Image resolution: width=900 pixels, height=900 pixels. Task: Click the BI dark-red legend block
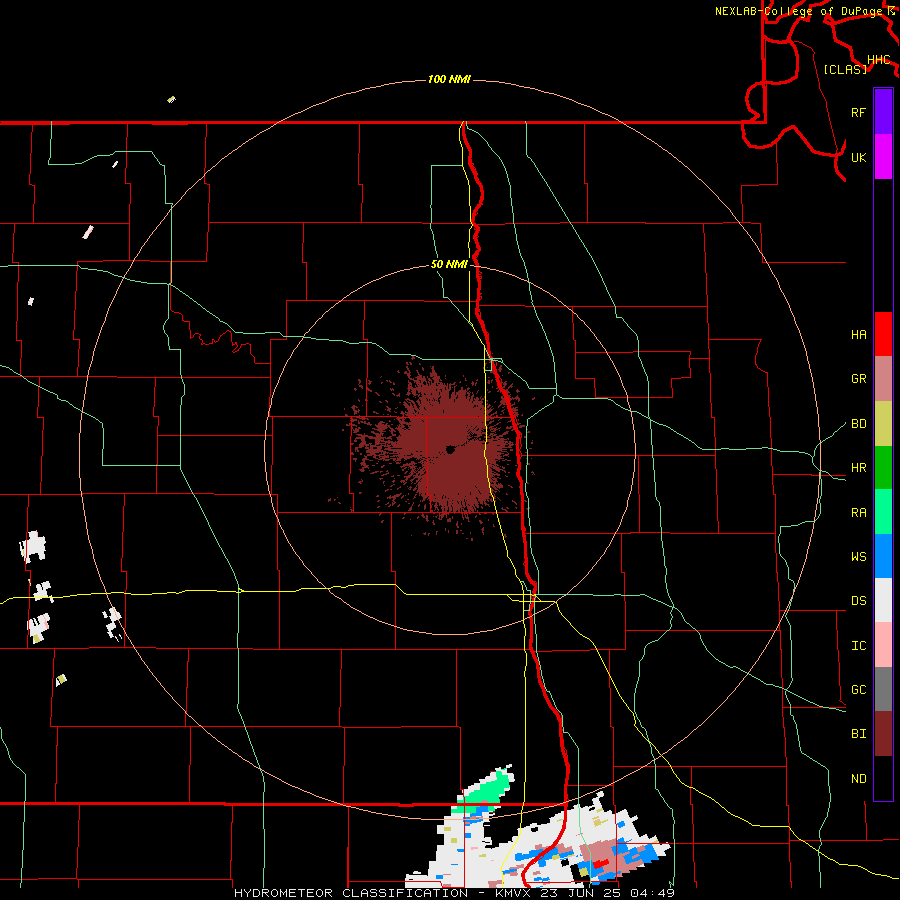pos(883,734)
